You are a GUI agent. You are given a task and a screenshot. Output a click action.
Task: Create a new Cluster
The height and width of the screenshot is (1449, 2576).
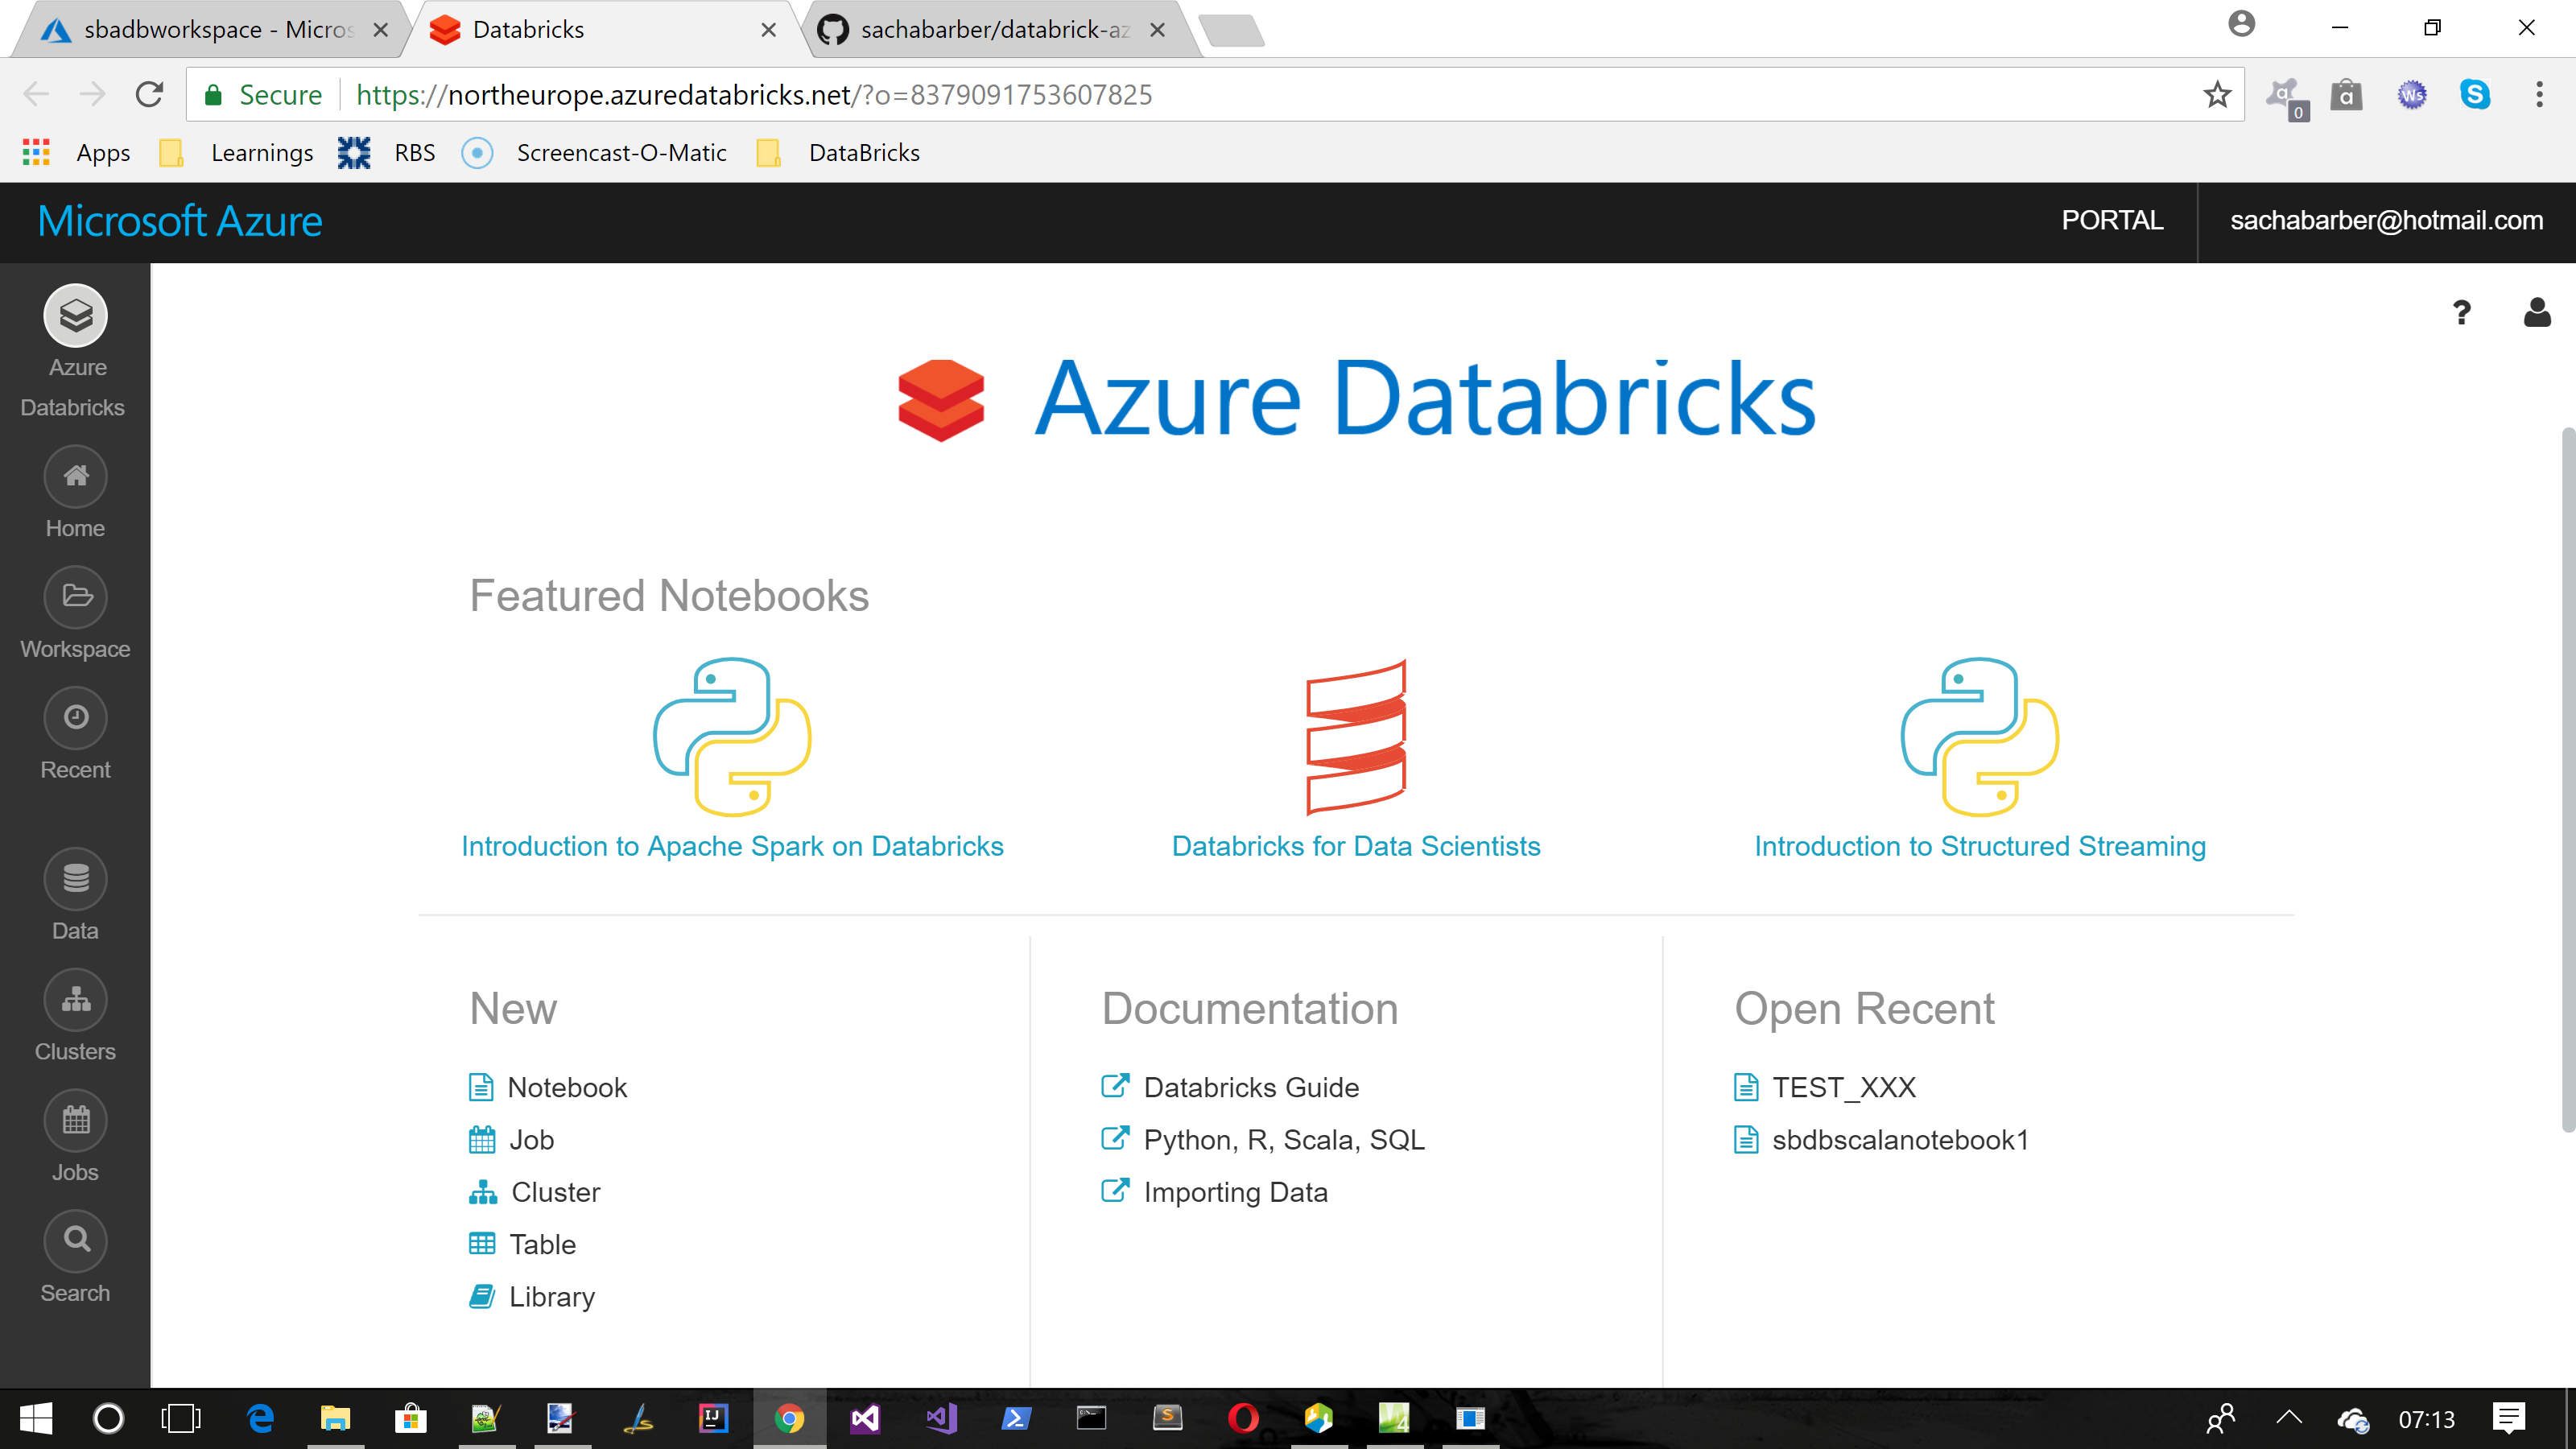click(535, 1192)
